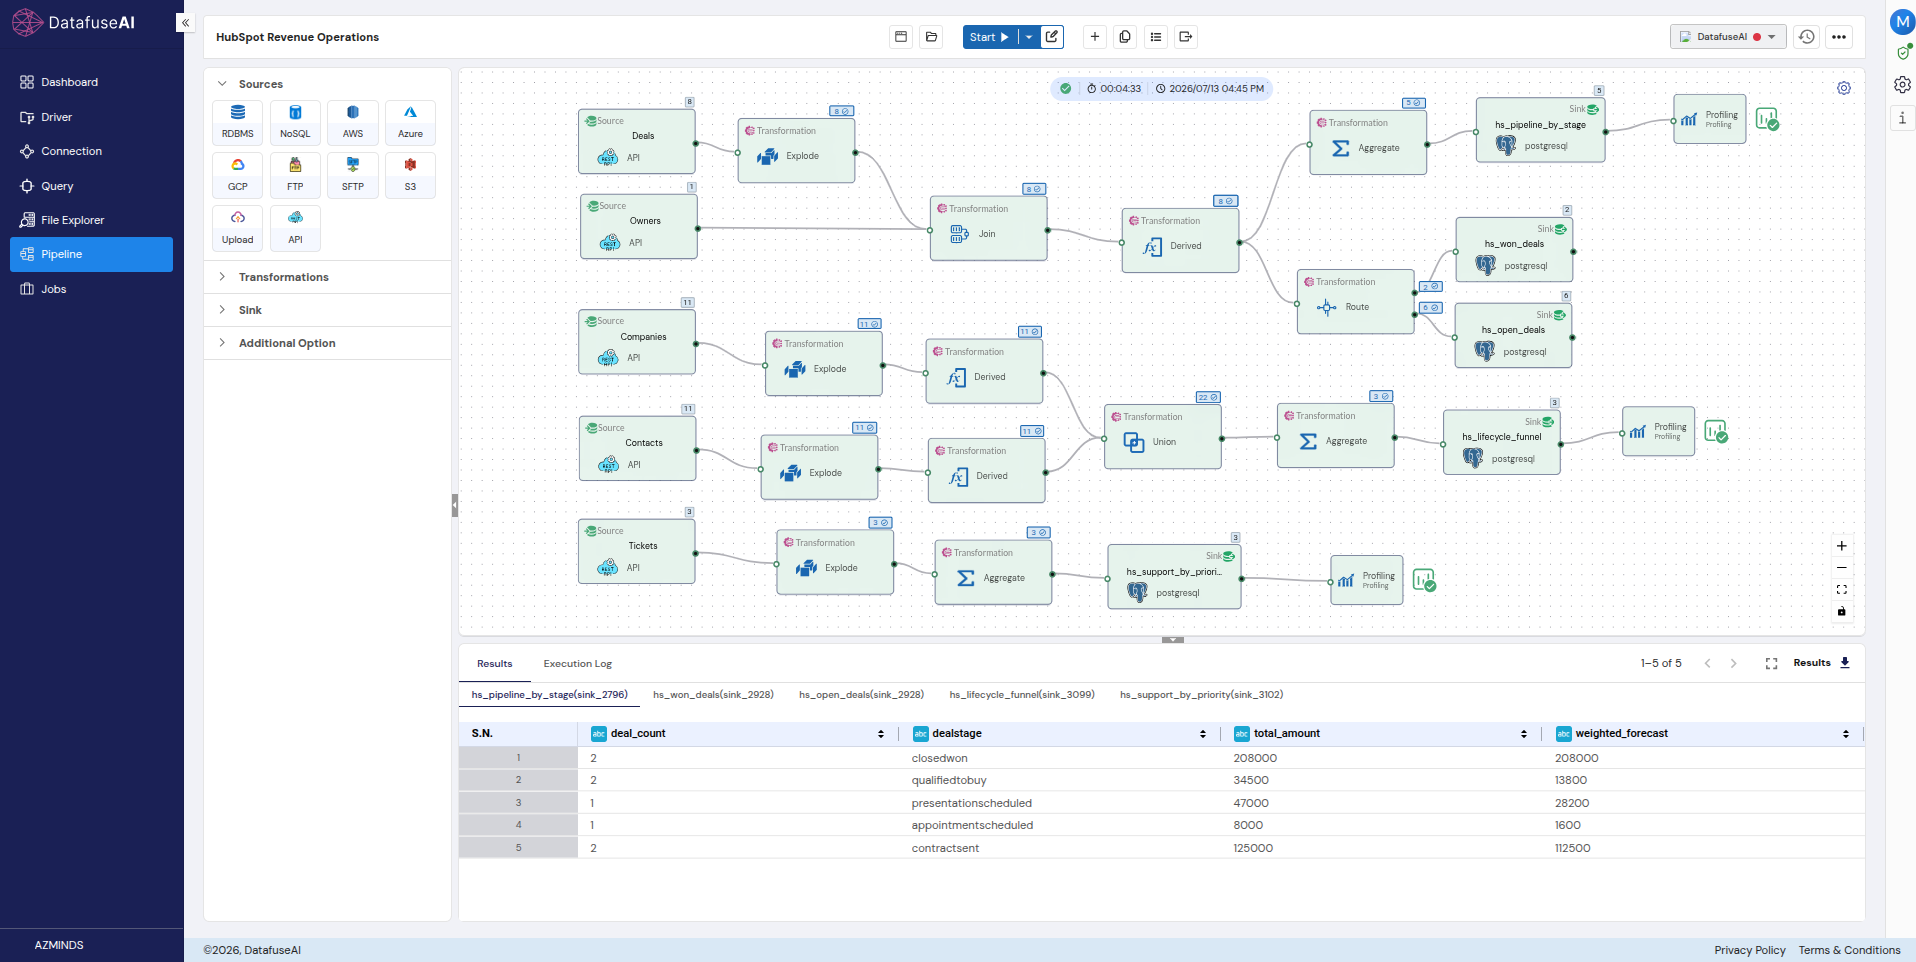Choose the Azure source tile

[x=410, y=121]
